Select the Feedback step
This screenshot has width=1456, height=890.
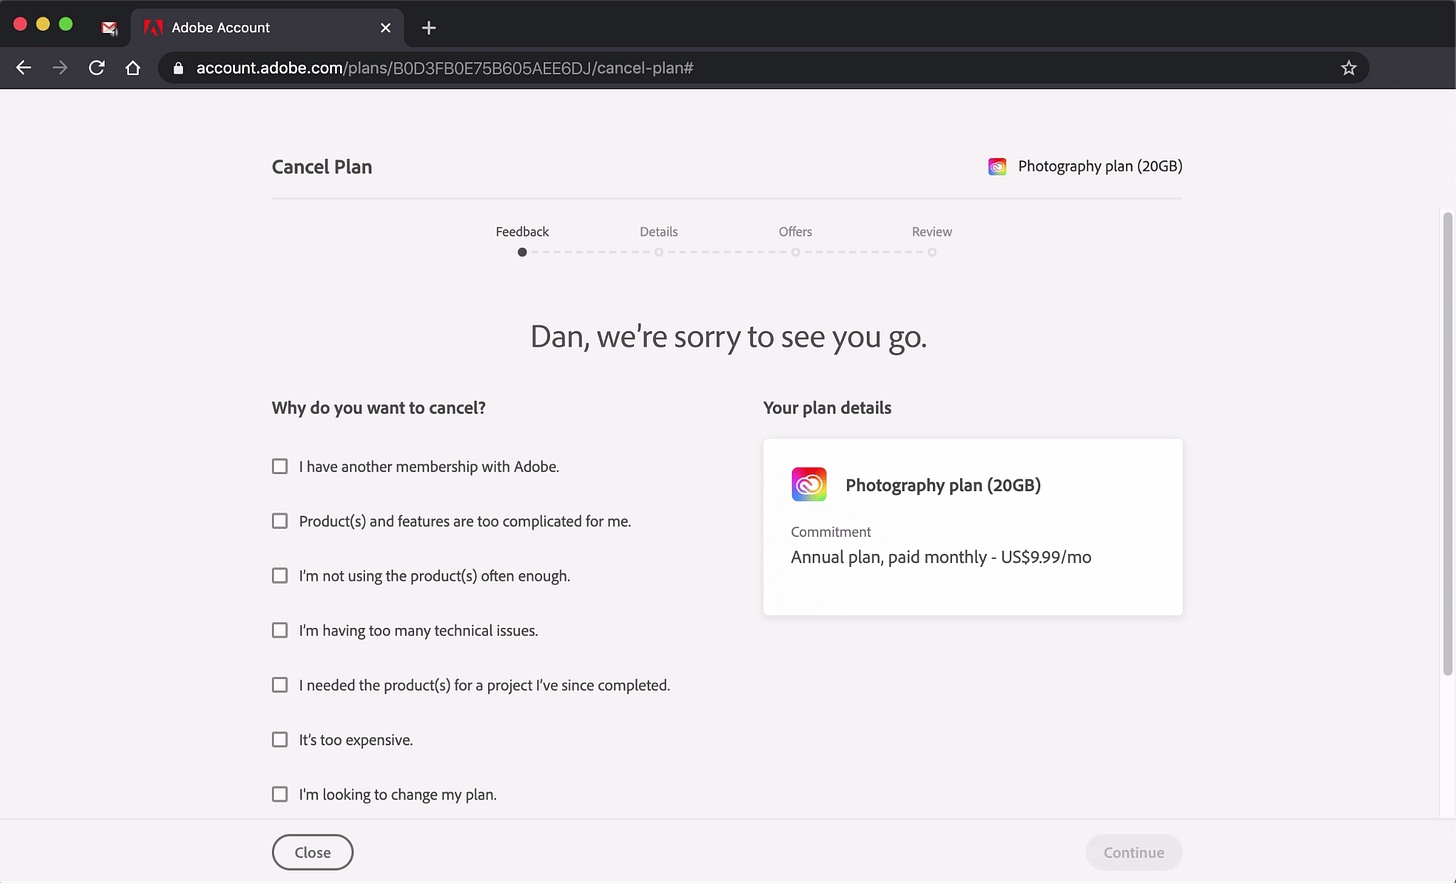click(x=522, y=232)
